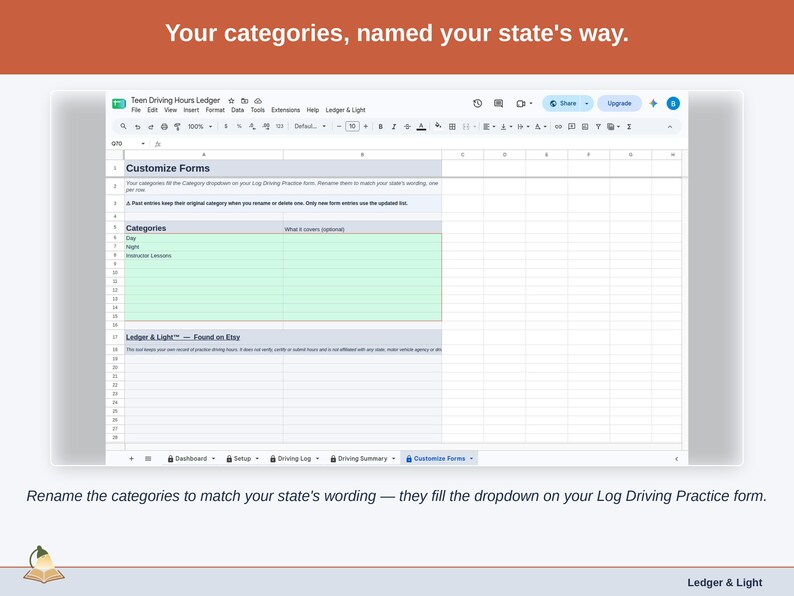Click the video meeting camera icon
This screenshot has width=794, height=596.
point(521,103)
